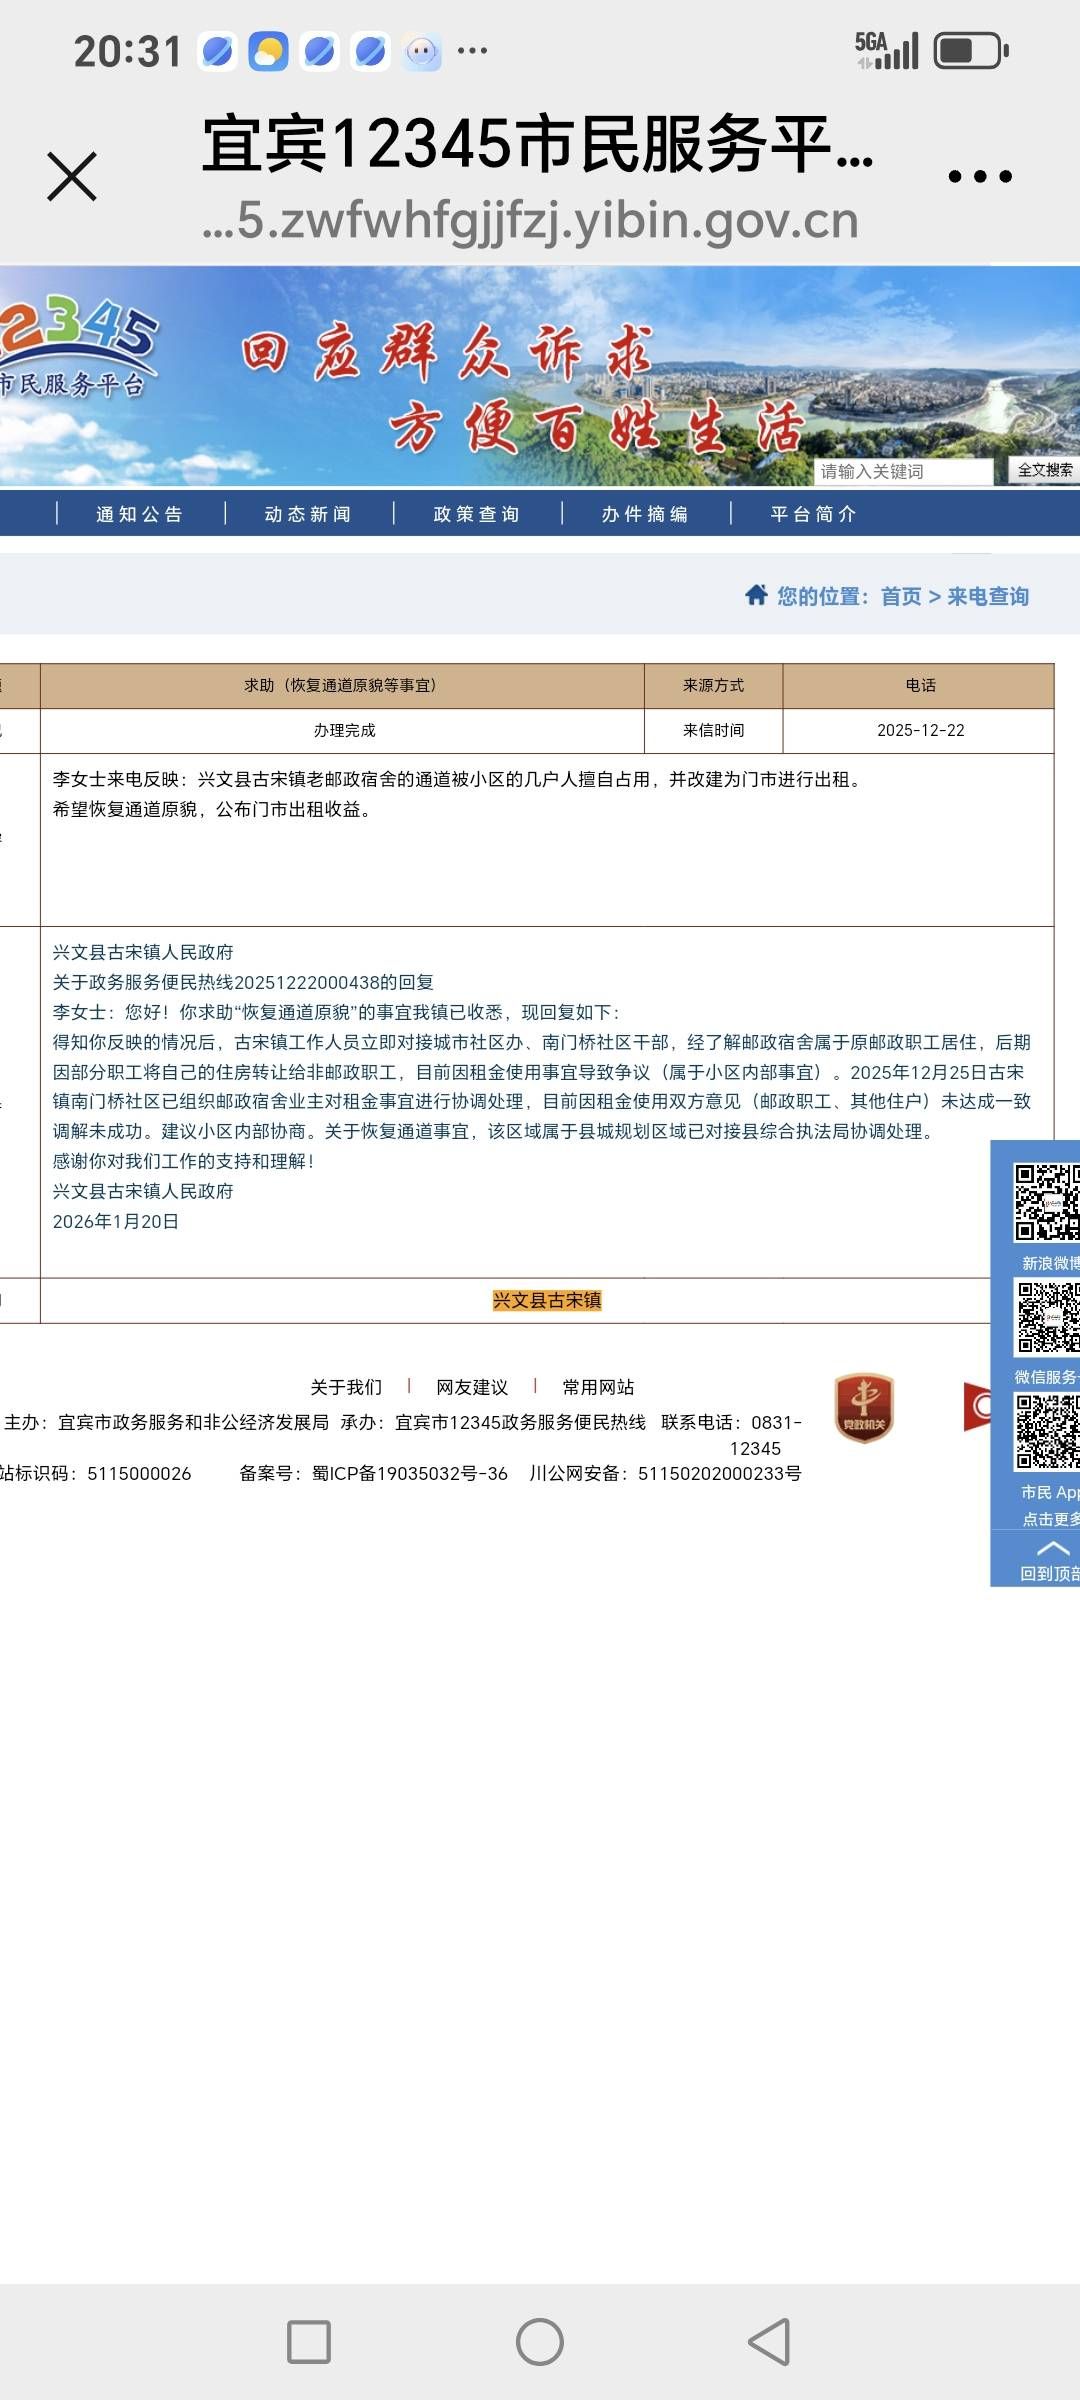This screenshot has width=1080, height=2400.
Task: Open the 网友建议 footer link
Action: tap(472, 1387)
